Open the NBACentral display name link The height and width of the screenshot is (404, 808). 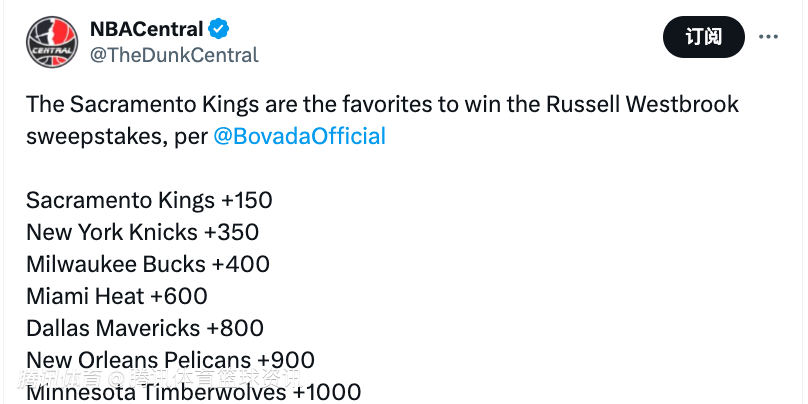tap(146, 29)
